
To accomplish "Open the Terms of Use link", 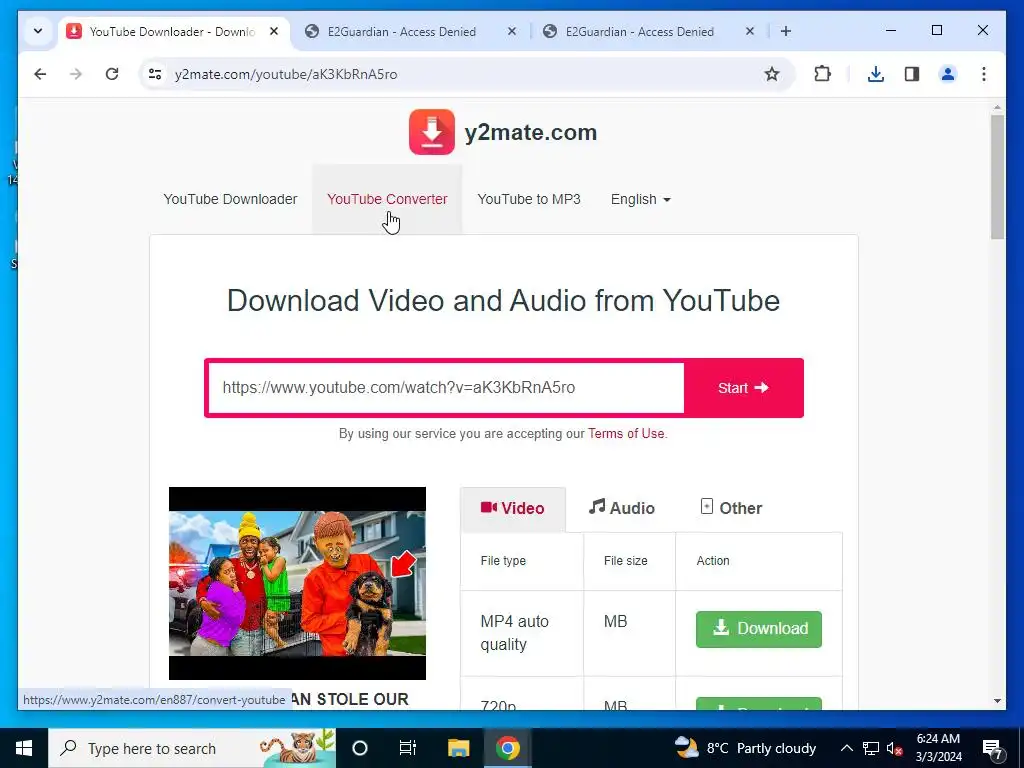I will [626, 434].
